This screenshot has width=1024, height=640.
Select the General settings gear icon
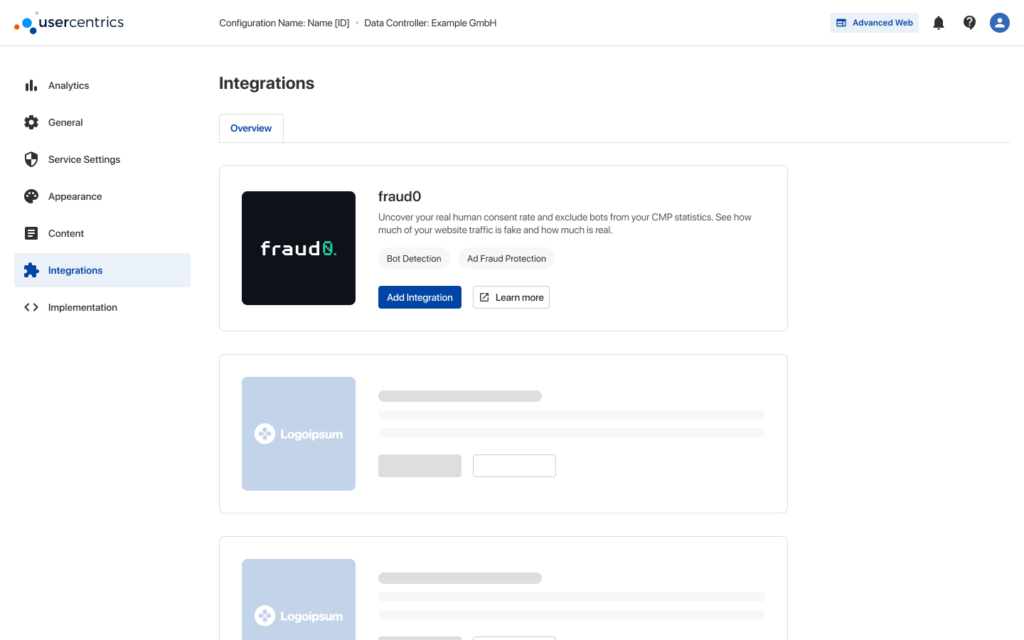coord(31,122)
